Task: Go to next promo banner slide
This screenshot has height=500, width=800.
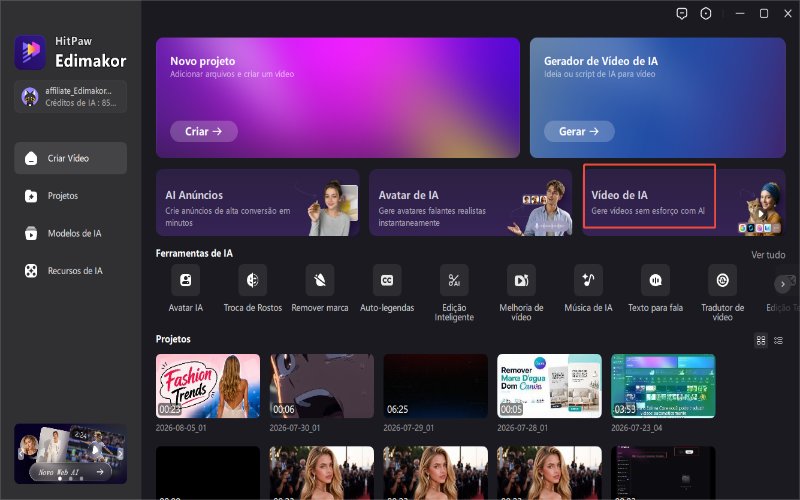Action: point(120,453)
